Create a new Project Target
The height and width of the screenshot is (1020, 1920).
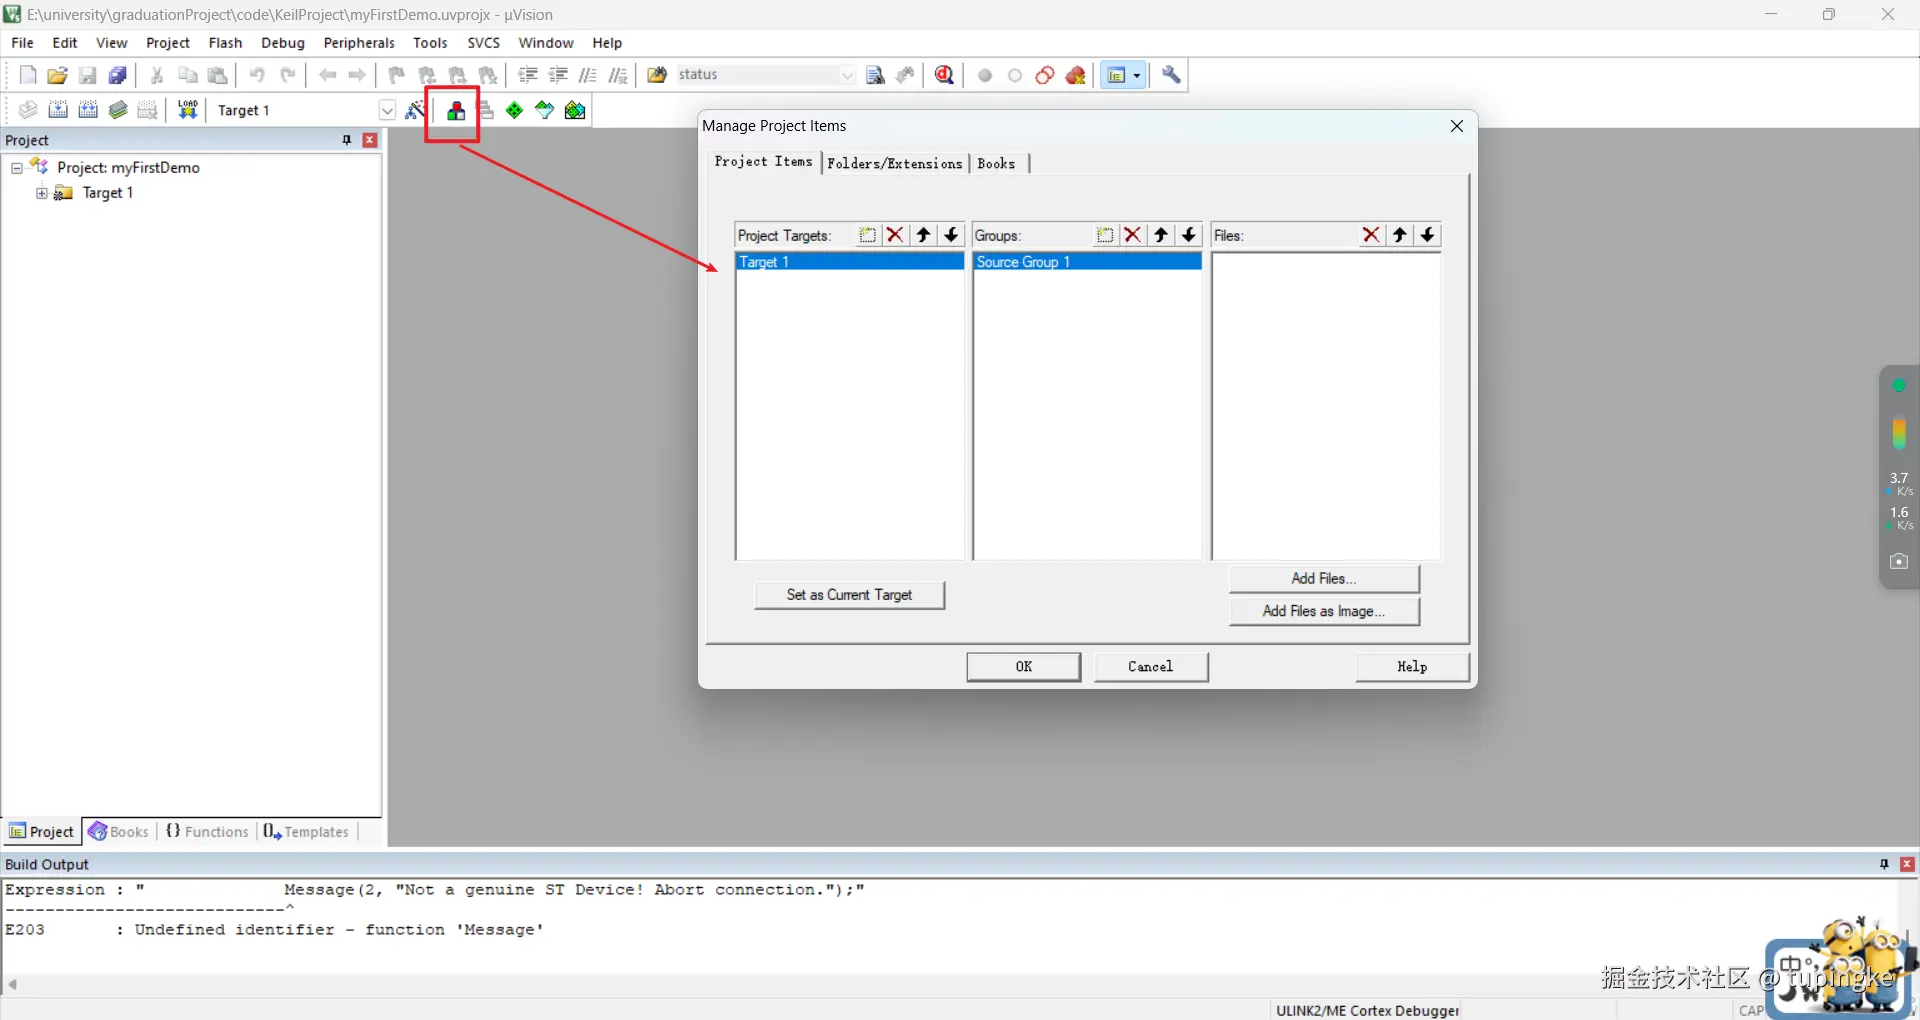point(868,235)
